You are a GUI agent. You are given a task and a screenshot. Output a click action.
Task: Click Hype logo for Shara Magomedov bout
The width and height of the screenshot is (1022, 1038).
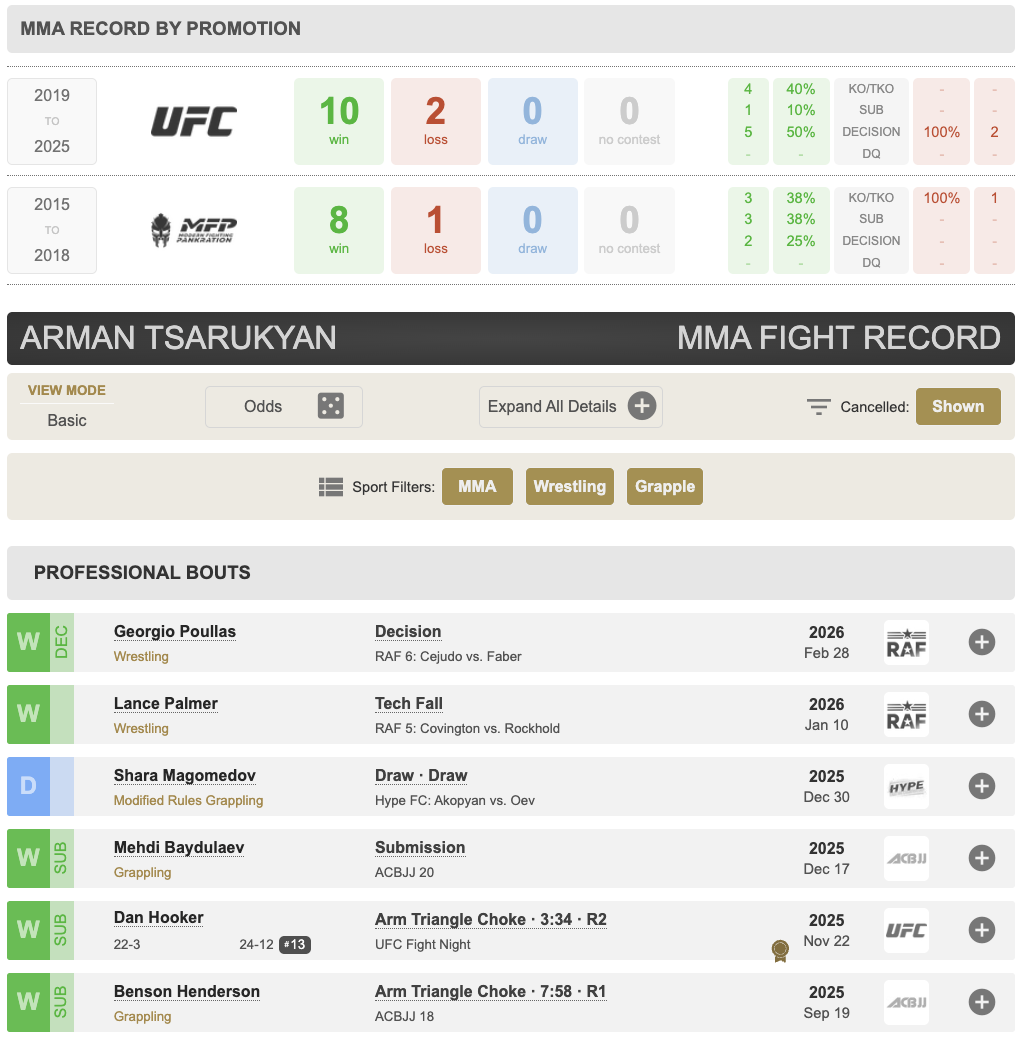pos(906,787)
